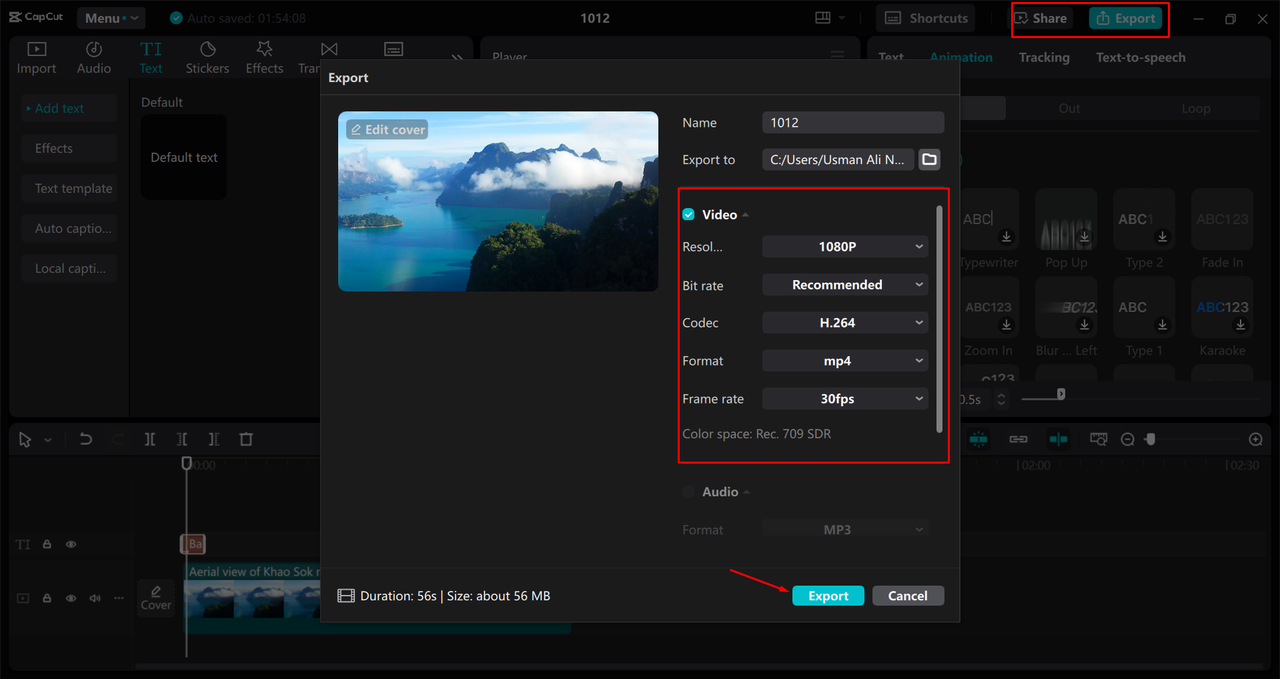Click the Default text thumbnail

(x=184, y=157)
